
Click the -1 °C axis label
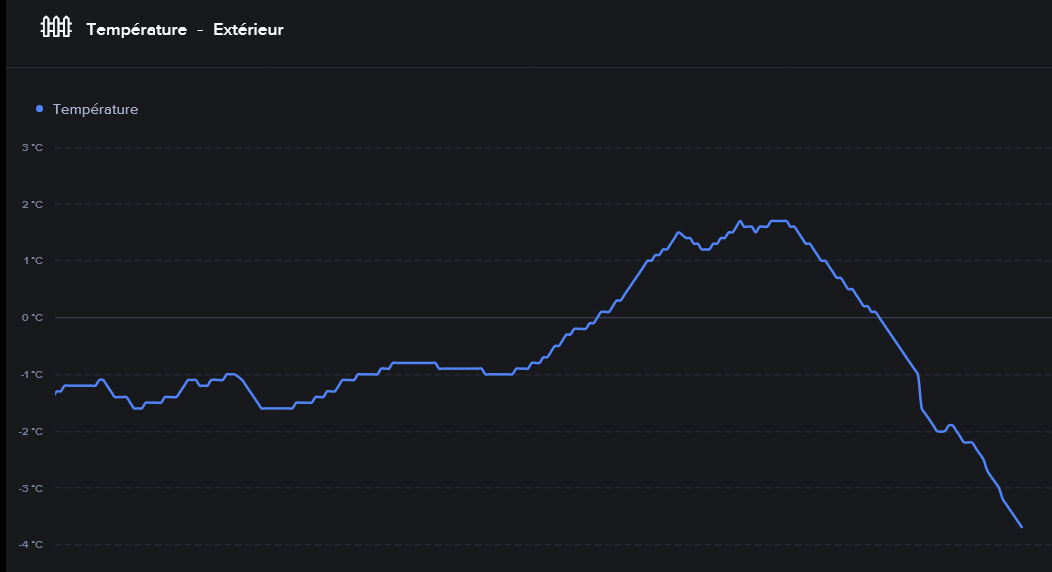coord(32,374)
